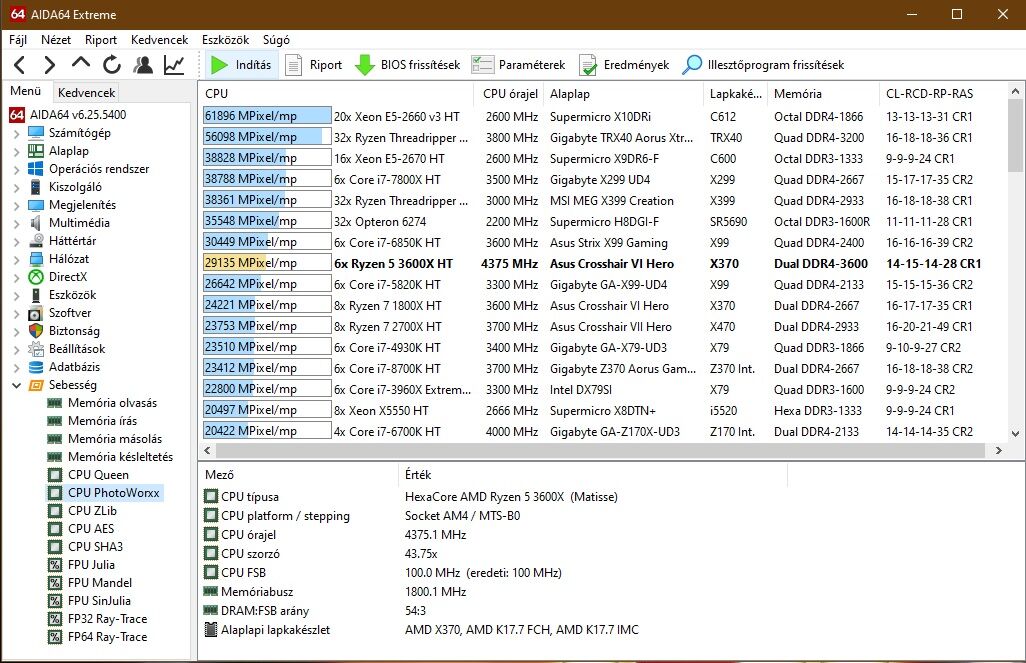The width and height of the screenshot is (1026, 663).
Task: Open FPU Mandel benchmark
Action: 99,583
